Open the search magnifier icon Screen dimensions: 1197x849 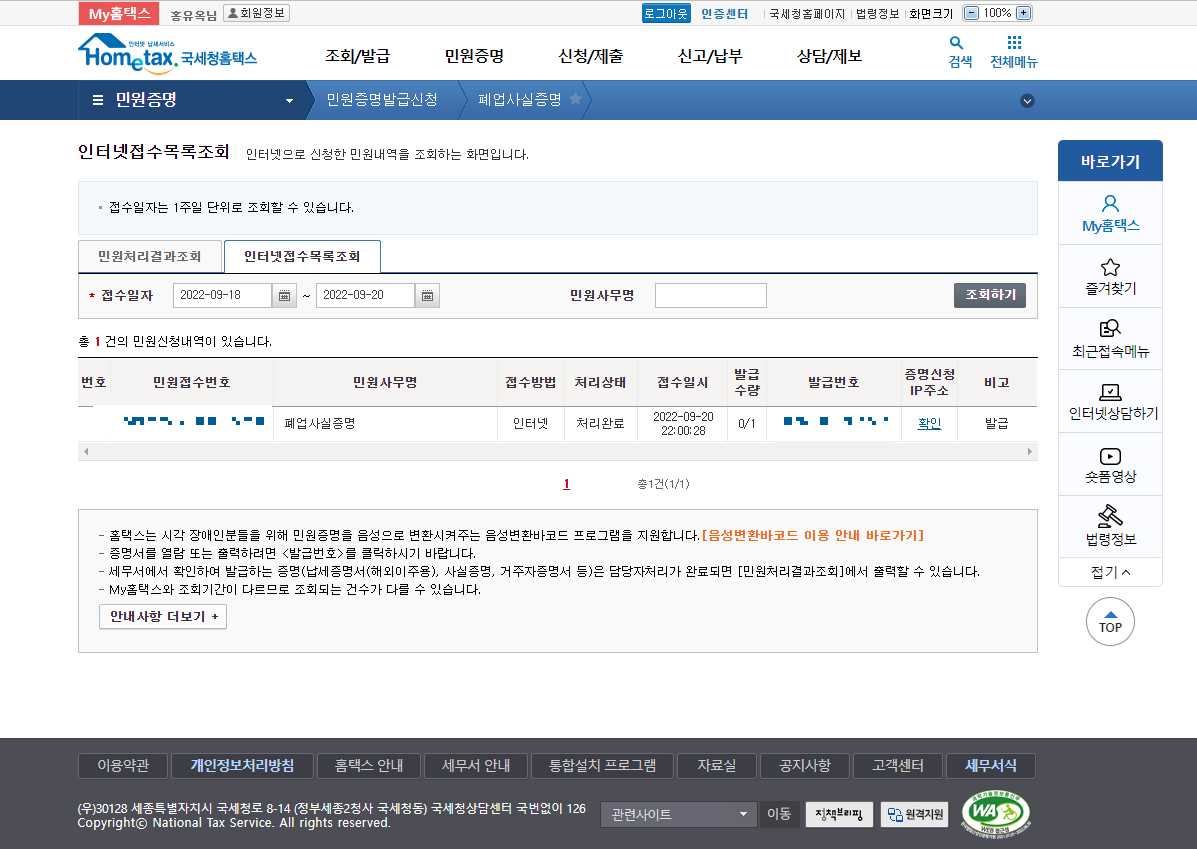(956, 43)
